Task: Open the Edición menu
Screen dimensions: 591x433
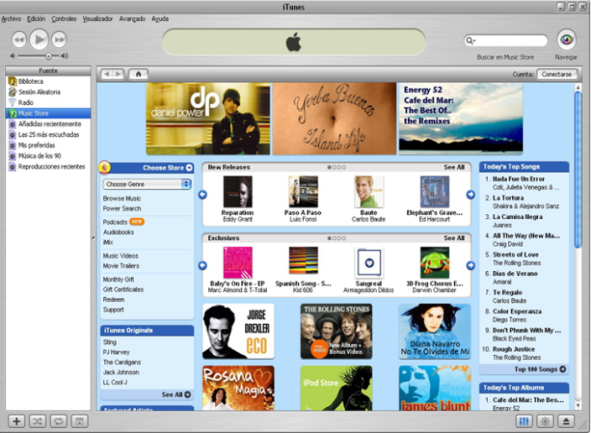Action: (36, 19)
